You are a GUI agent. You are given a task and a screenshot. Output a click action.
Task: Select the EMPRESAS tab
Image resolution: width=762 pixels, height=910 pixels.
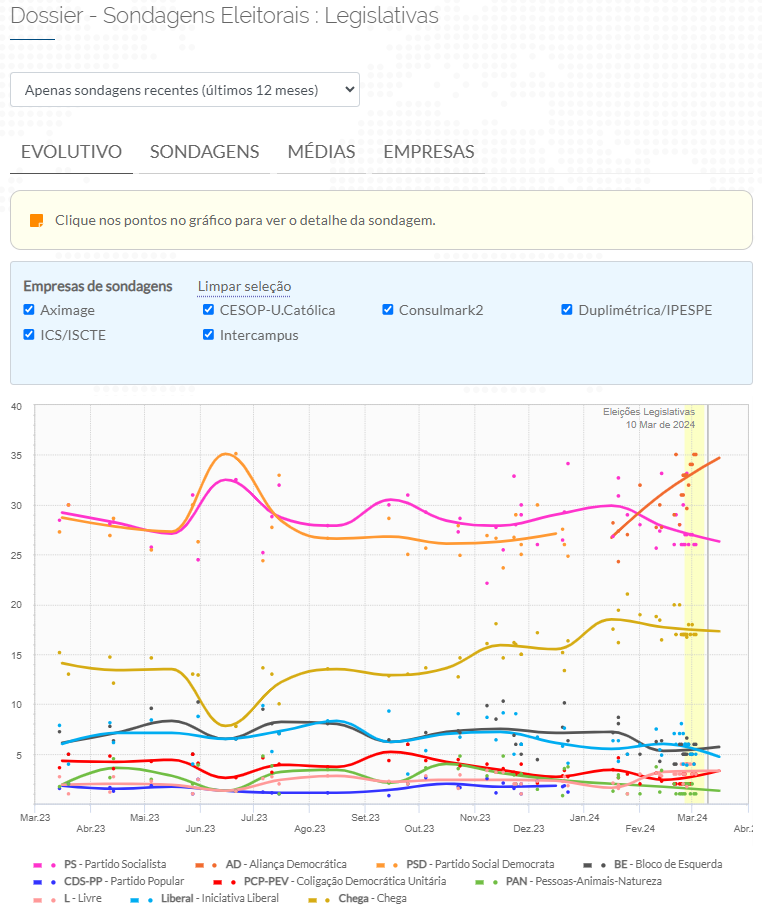[428, 152]
